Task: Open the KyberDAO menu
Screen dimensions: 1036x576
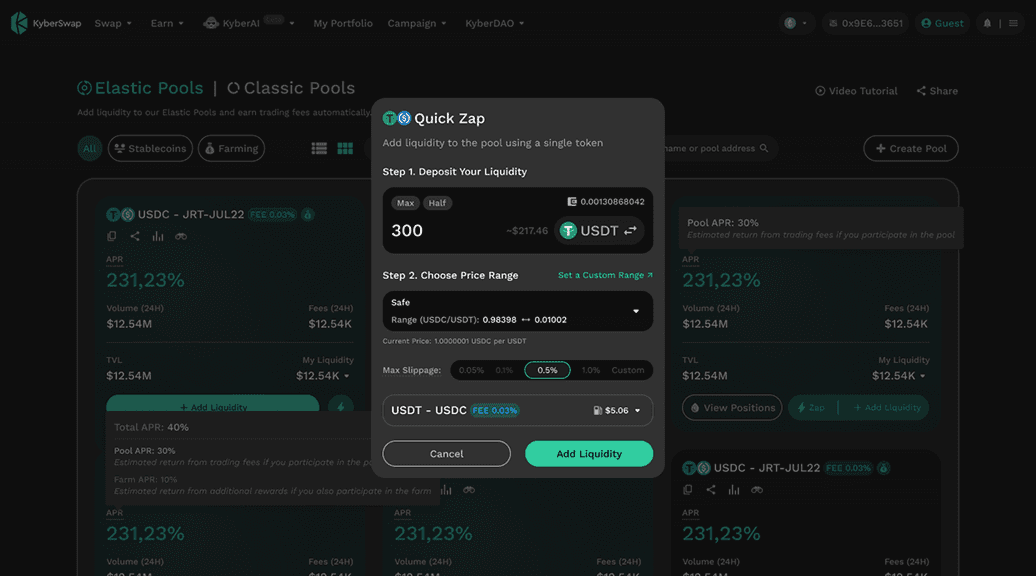Action: point(494,23)
